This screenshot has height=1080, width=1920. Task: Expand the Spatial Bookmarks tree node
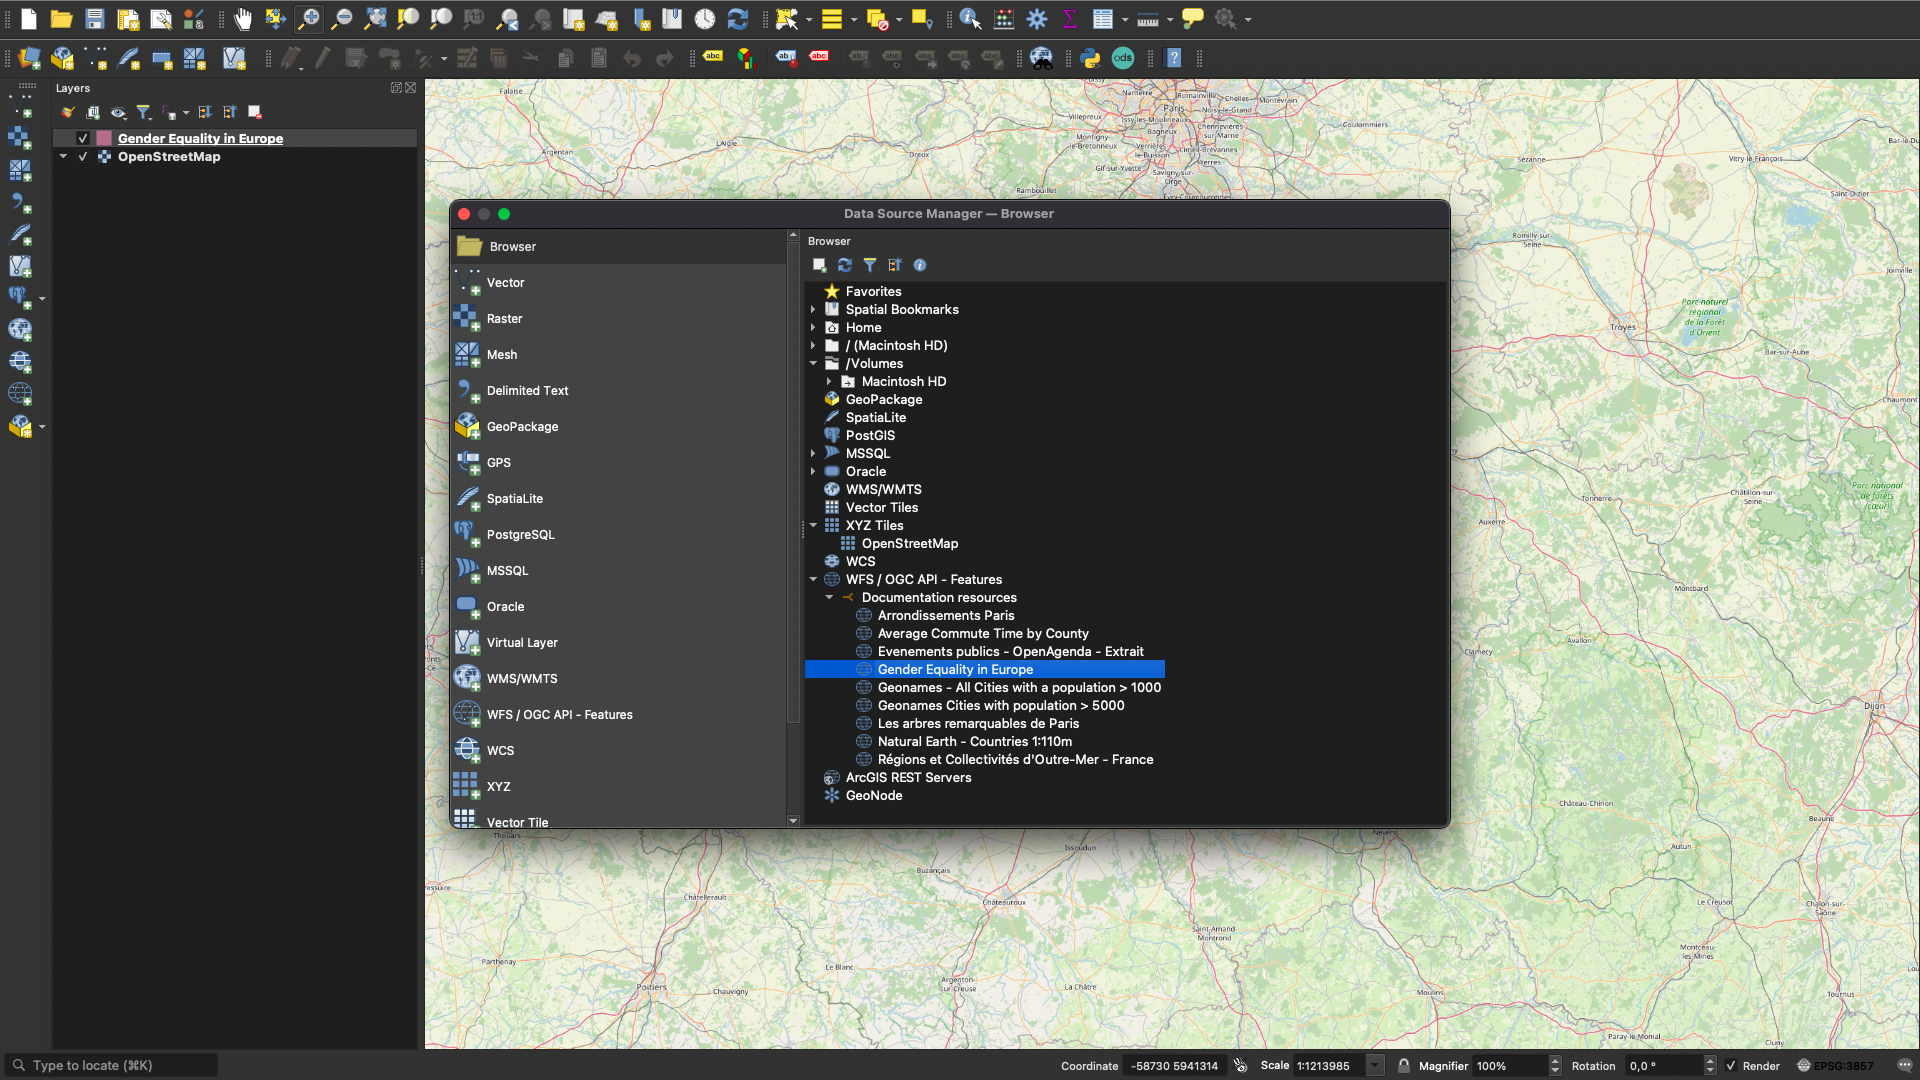pos(813,310)
